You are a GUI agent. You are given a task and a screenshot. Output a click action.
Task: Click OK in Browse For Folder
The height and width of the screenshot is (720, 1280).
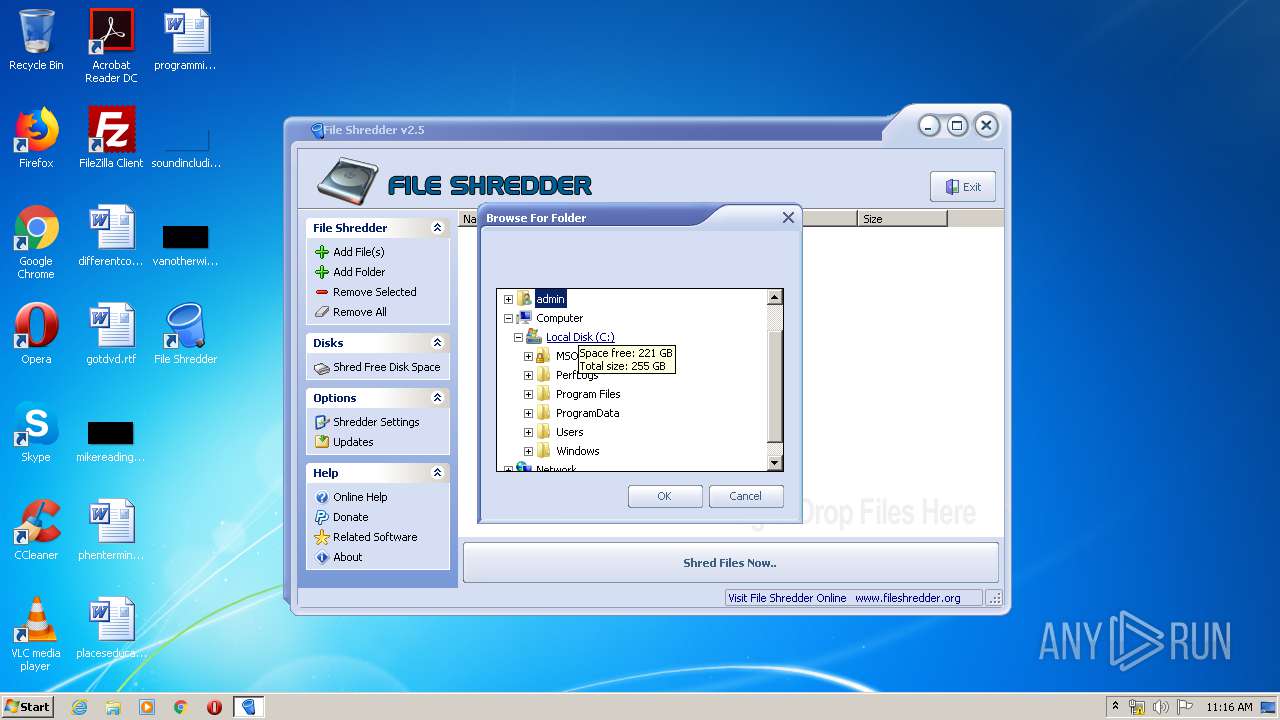click(665, 496)
